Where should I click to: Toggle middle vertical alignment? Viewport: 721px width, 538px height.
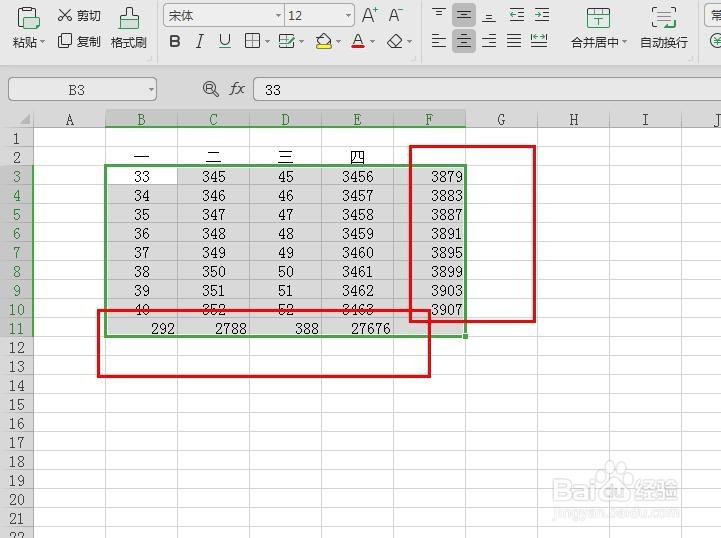click(464, 16)
